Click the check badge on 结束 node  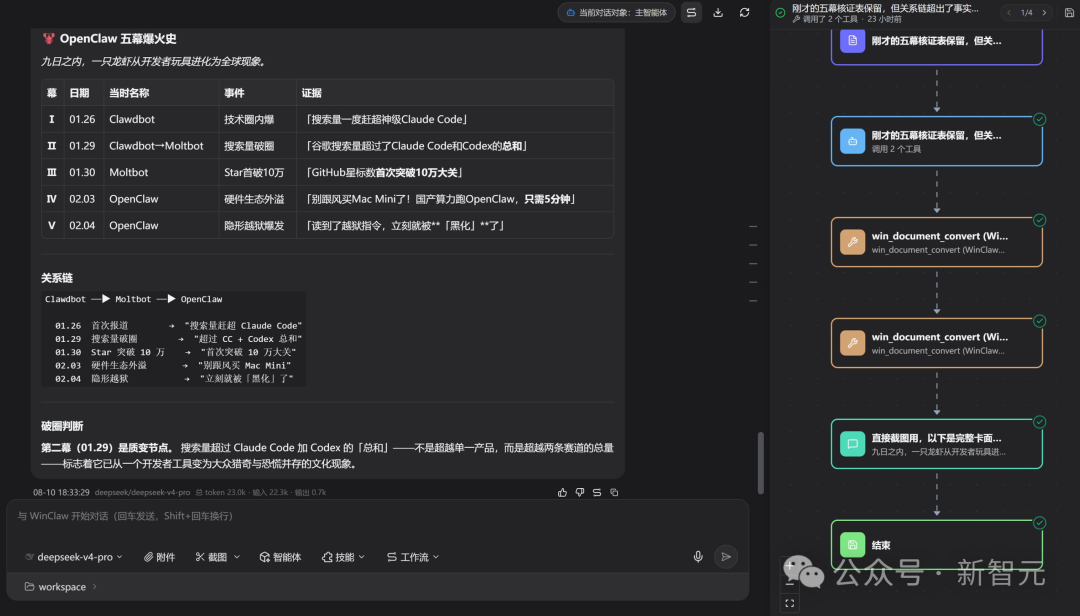(x=1039, y=522)
